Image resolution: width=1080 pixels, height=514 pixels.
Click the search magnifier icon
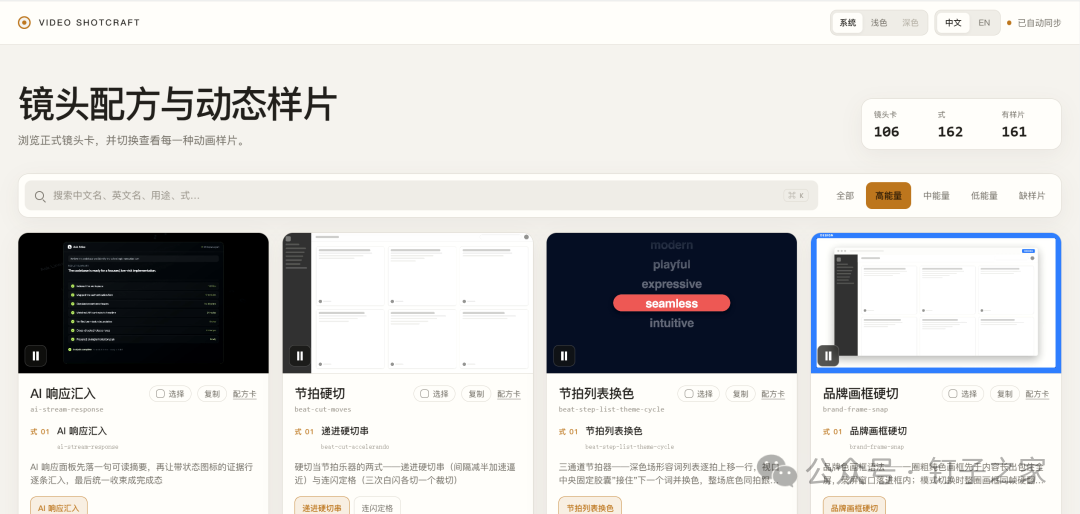(41, 196)
